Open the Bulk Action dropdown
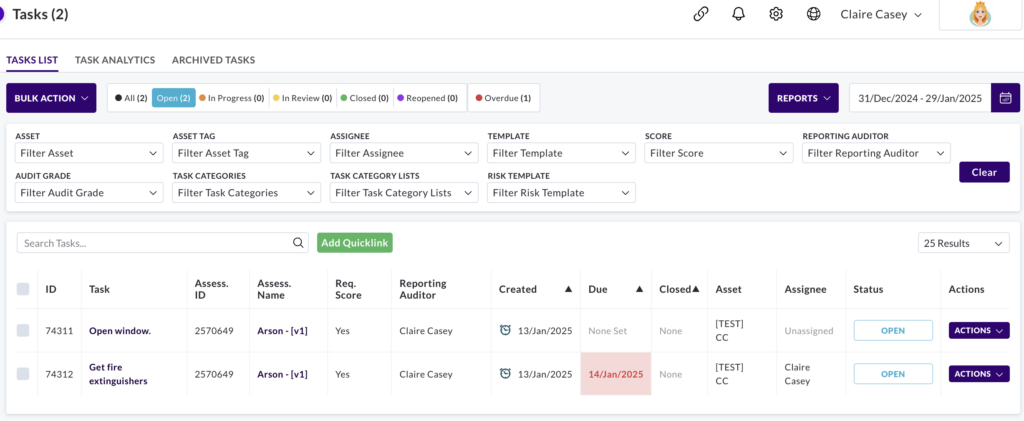 click(x=51, y=98)
